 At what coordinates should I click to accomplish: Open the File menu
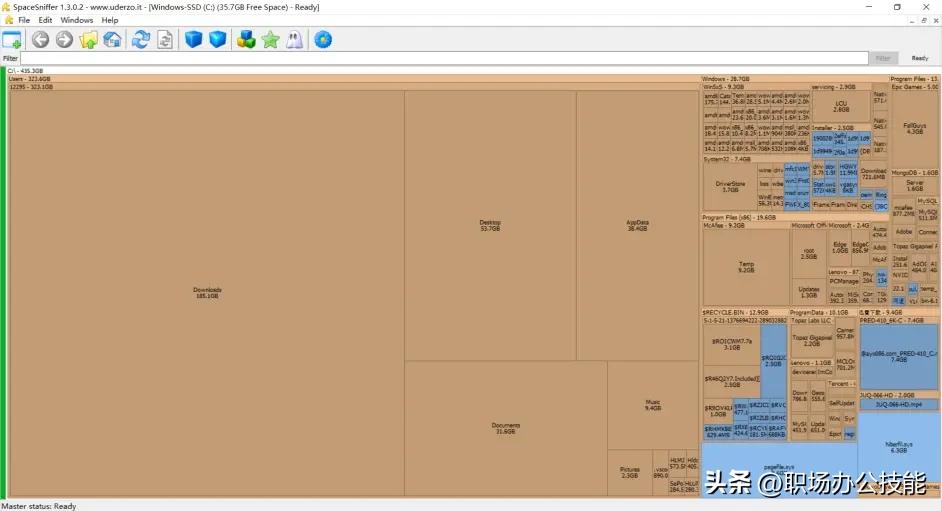click(x=24, y=20)
